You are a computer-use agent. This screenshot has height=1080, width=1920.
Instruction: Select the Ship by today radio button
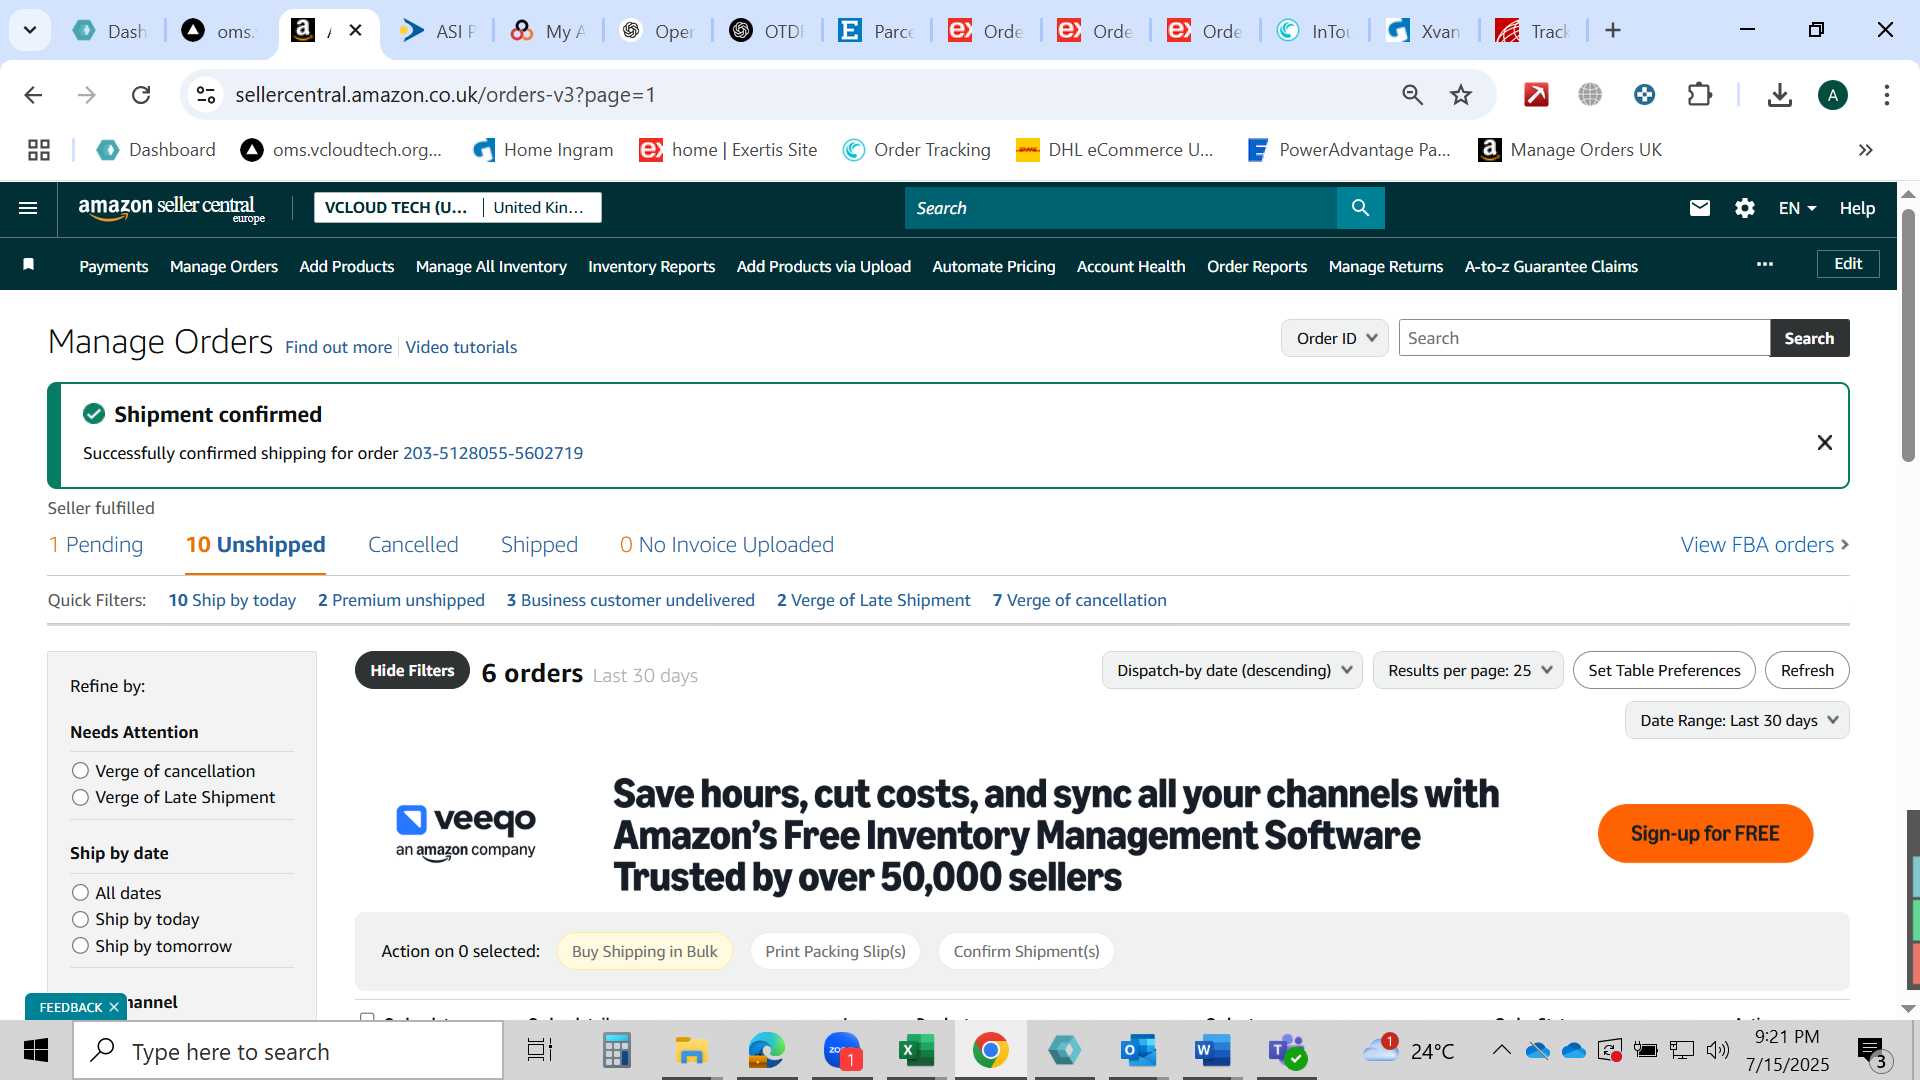[80, 919]
